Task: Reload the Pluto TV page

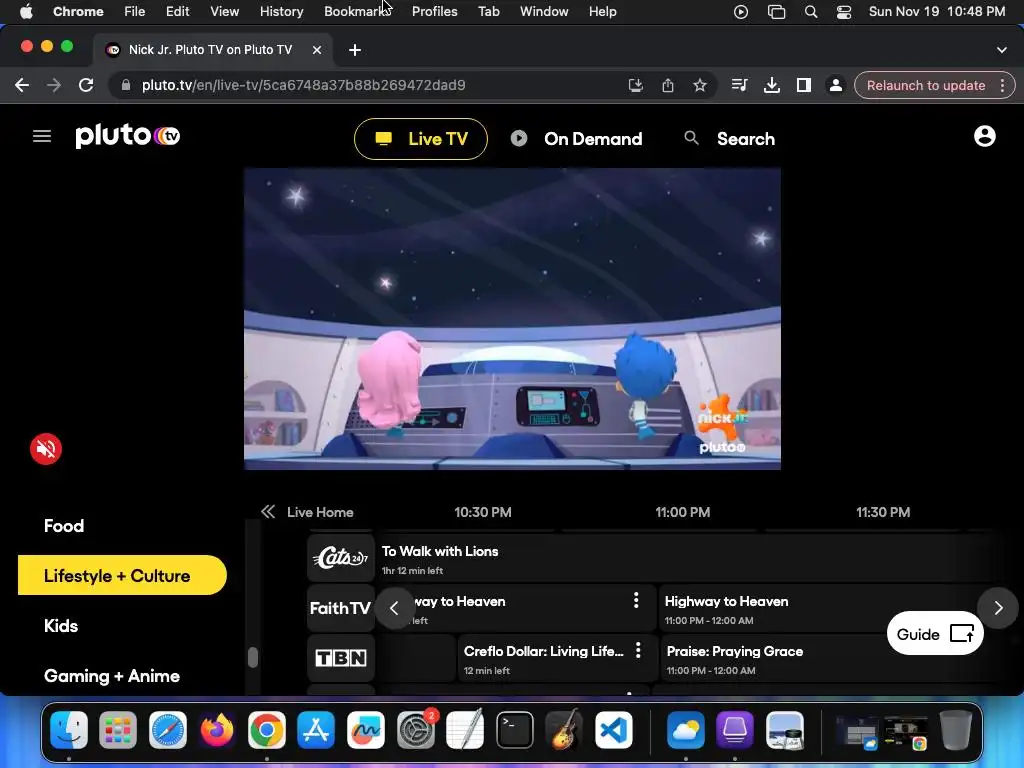Action: click(x=86, y=85)
